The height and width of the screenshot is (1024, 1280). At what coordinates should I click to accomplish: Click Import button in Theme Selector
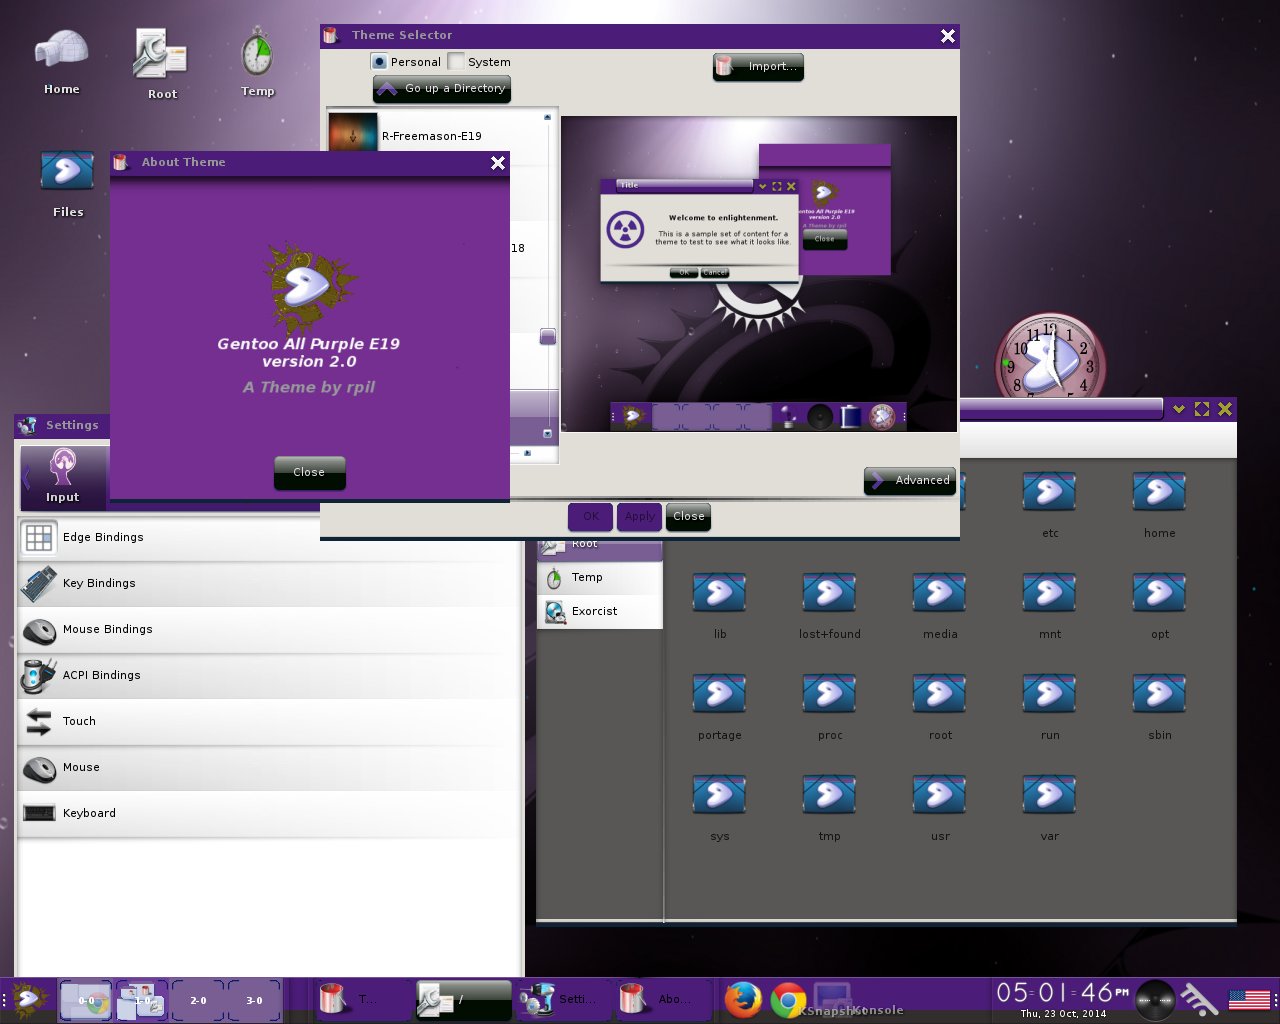[758, 67]
